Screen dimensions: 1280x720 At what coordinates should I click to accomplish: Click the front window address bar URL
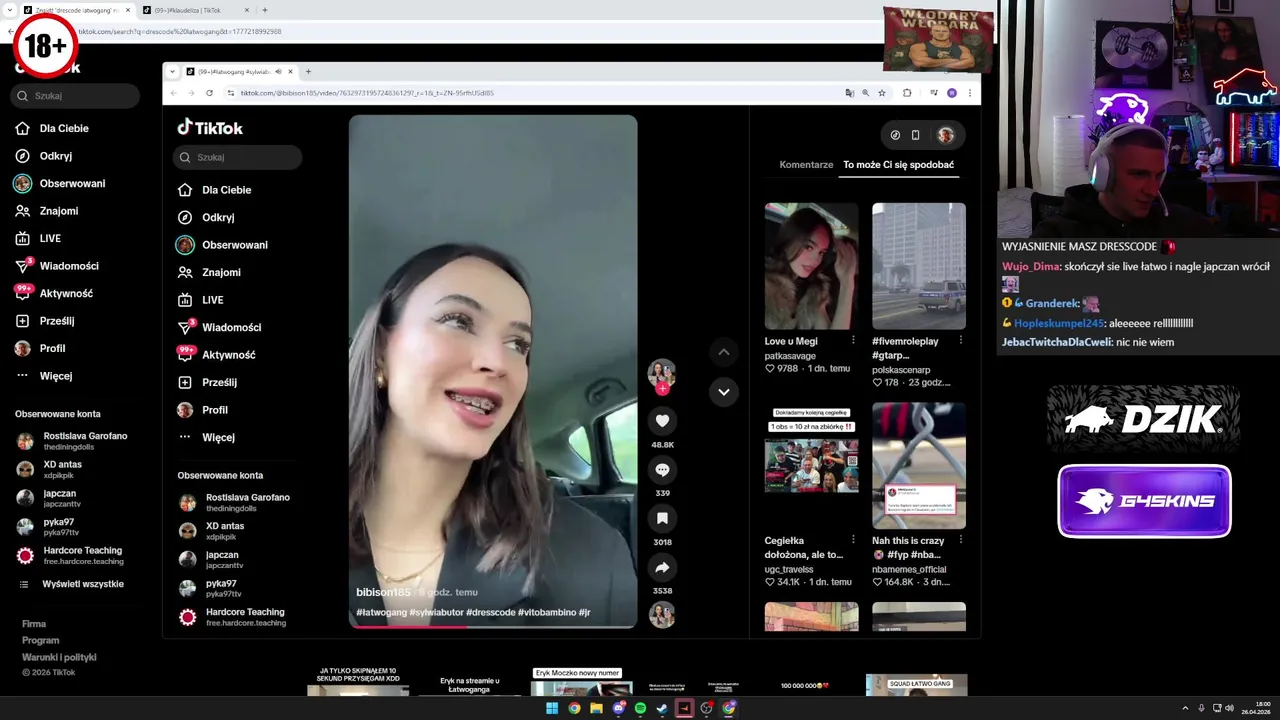[x=367, y=93]
